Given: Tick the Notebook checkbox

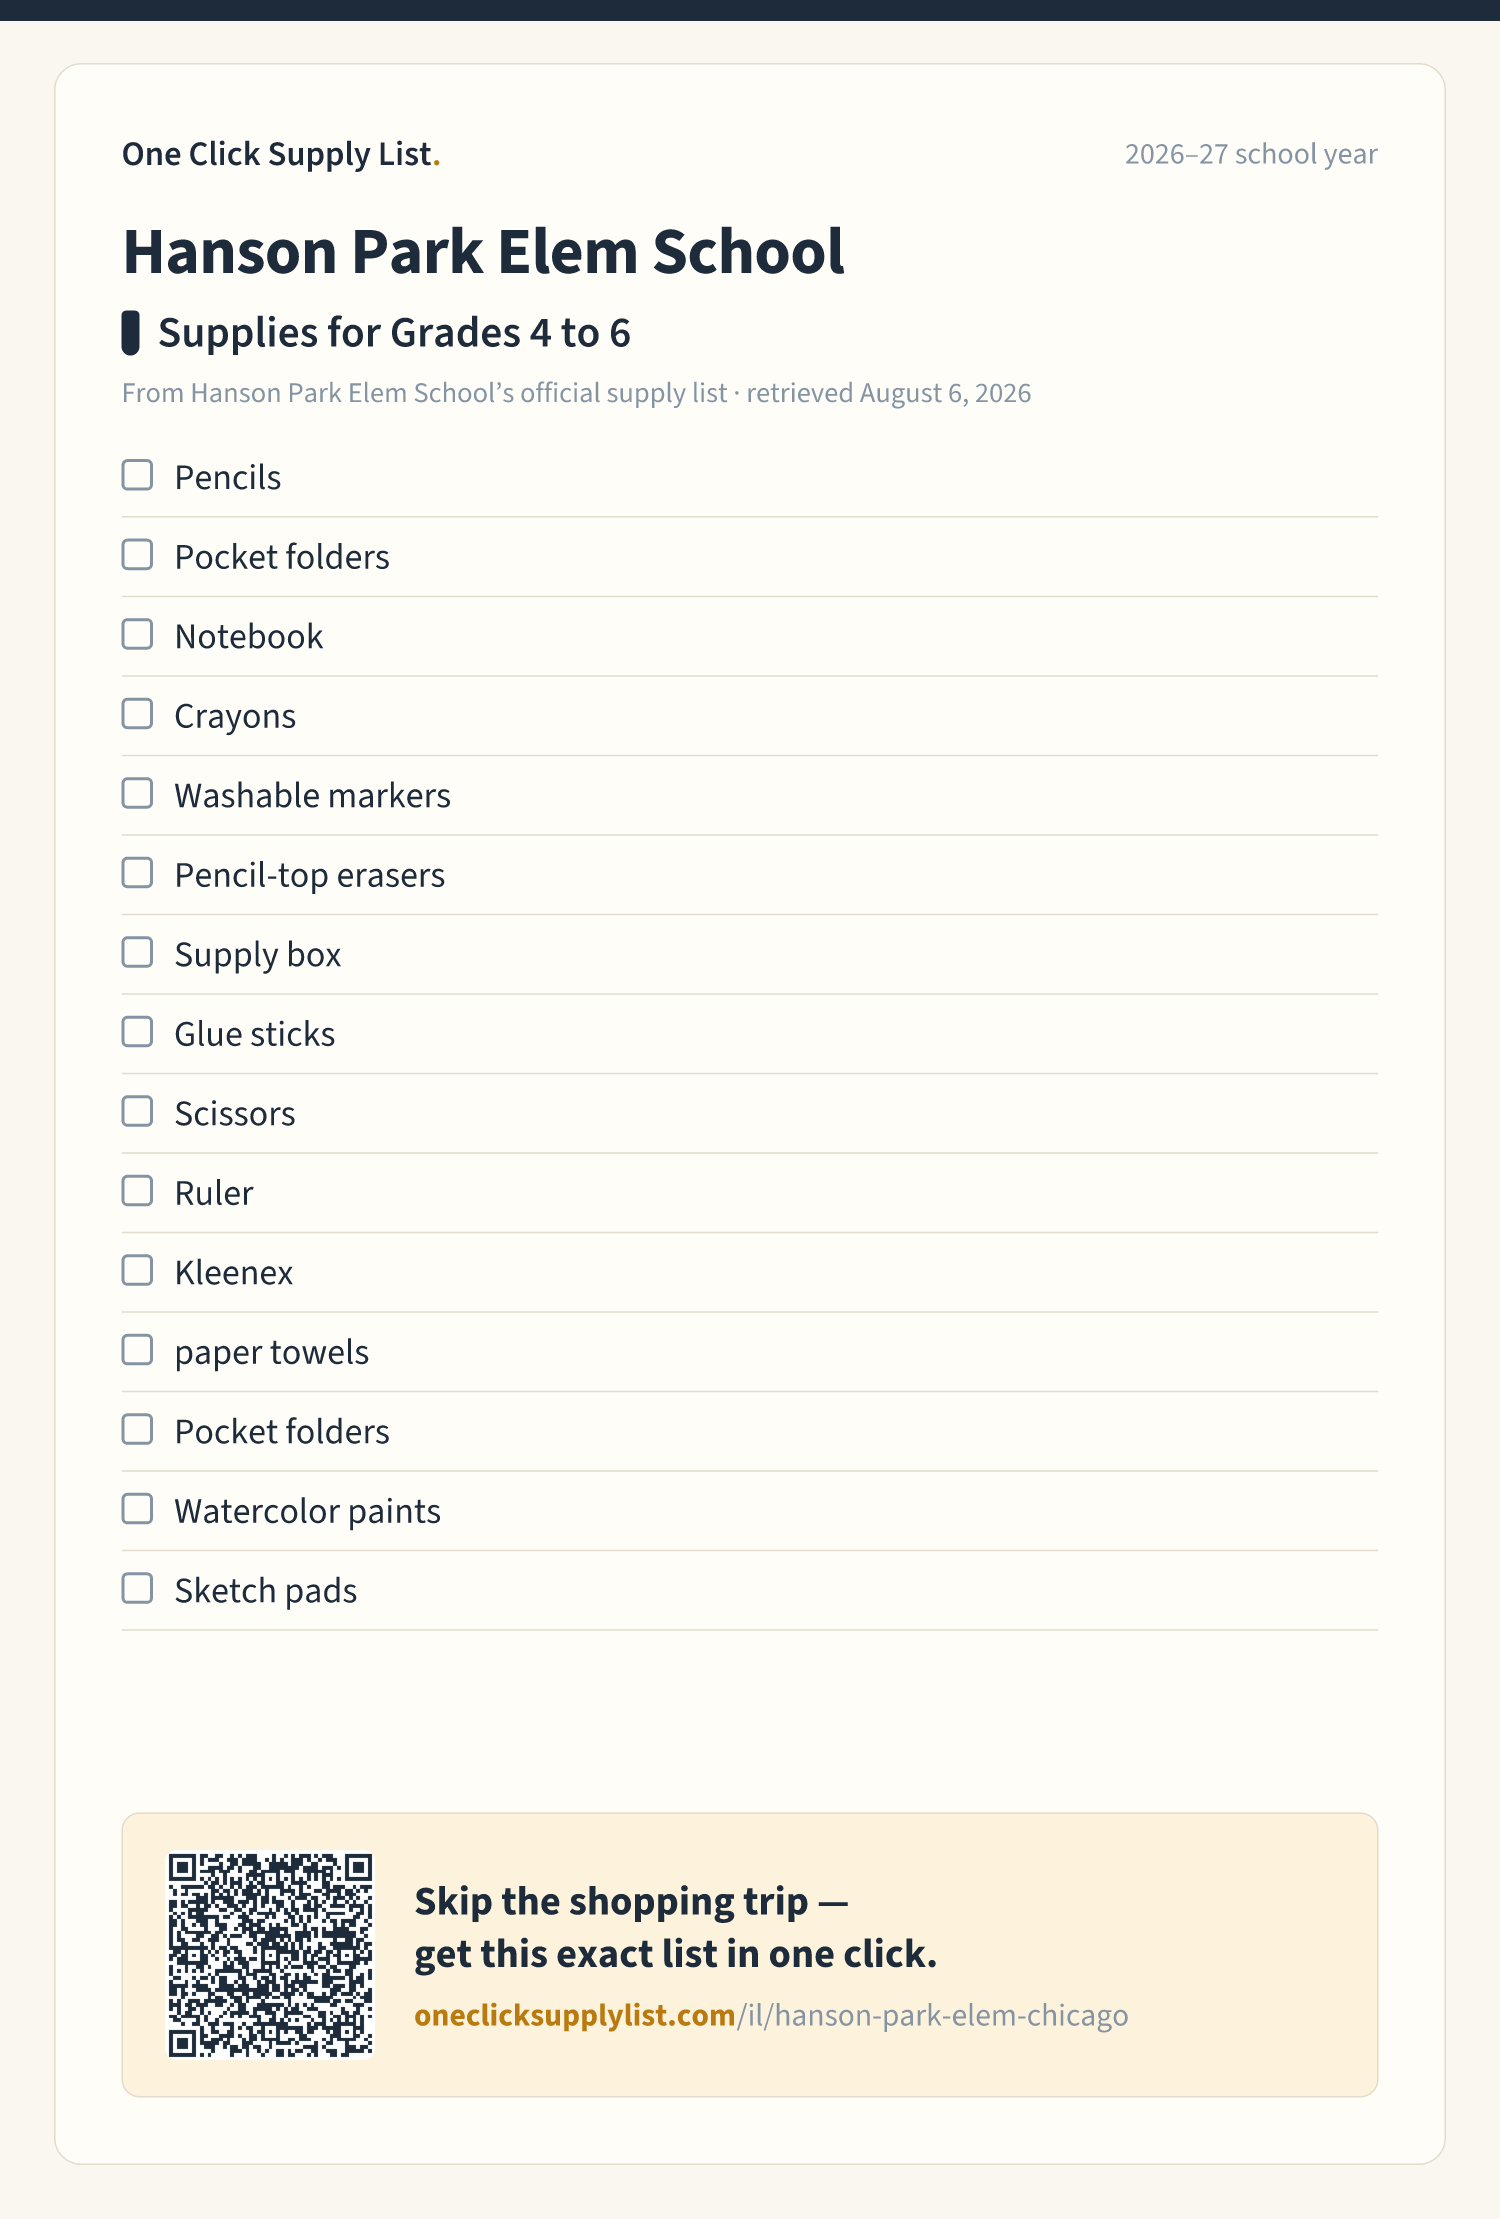Looking at the screenshot, I should point(137,634).
